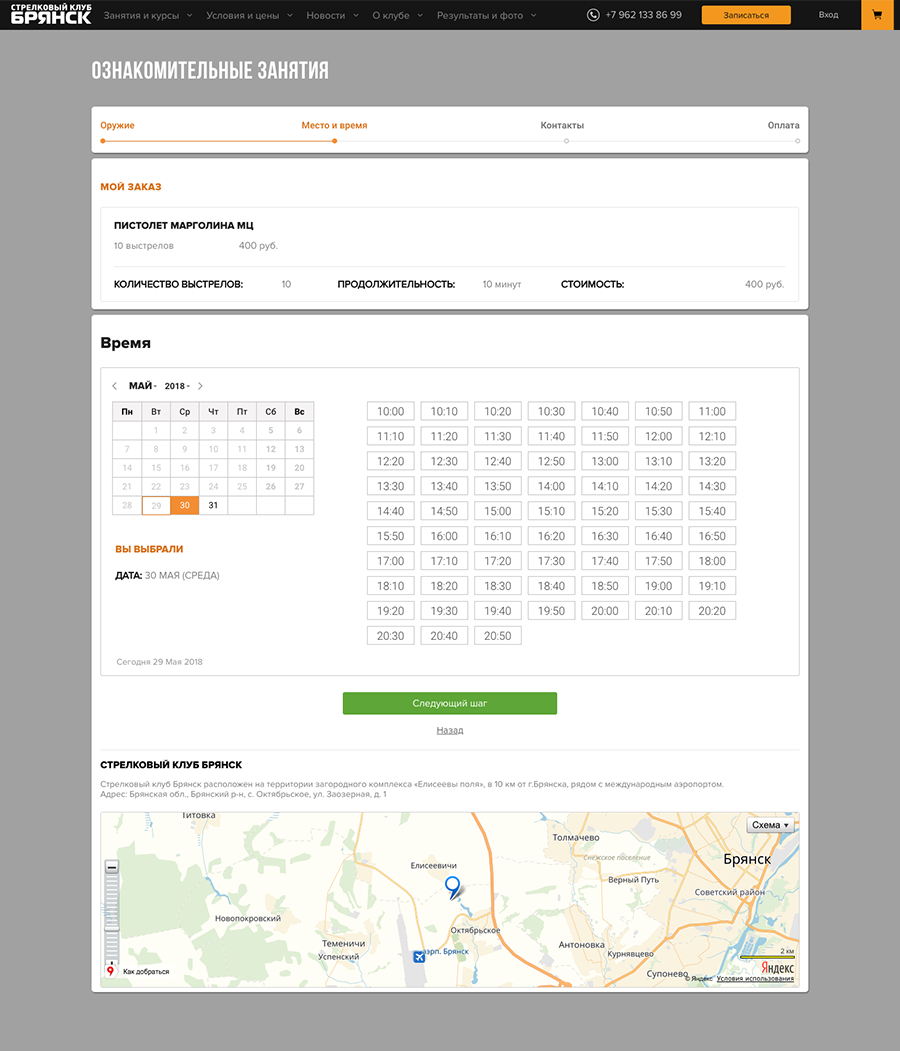Image resolution: width=900 pixels, height=1051 pixels.
Task: Expand Условия и цены menu
Action: 249,15
